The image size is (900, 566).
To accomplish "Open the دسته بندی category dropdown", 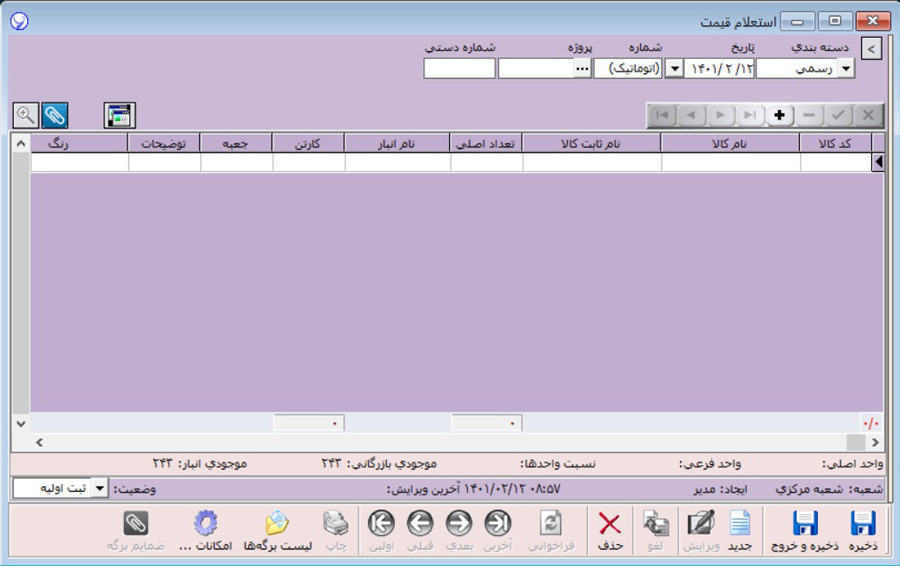I will pyautogui.click(x=845, y=69).
